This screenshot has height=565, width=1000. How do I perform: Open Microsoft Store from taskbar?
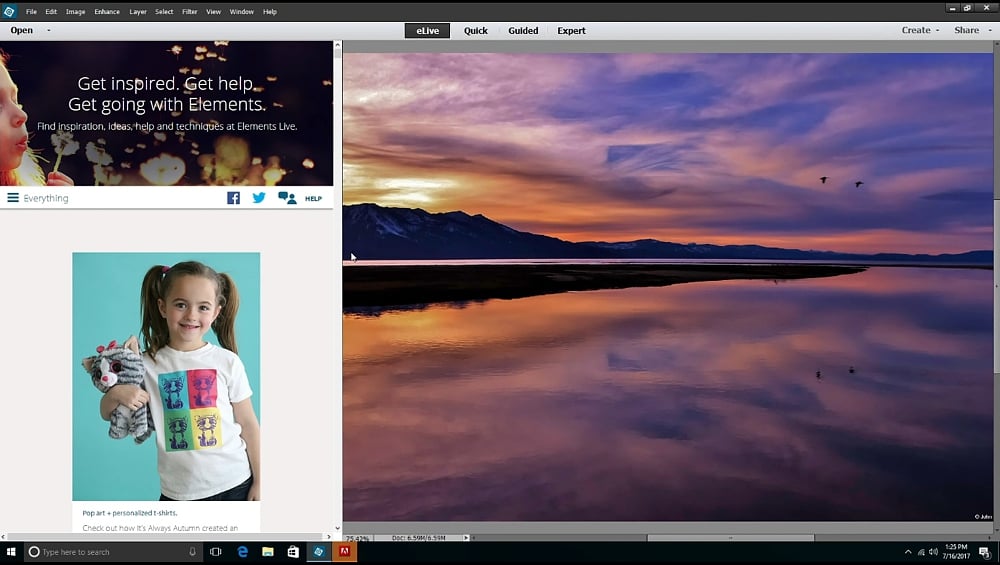[293, 552]
